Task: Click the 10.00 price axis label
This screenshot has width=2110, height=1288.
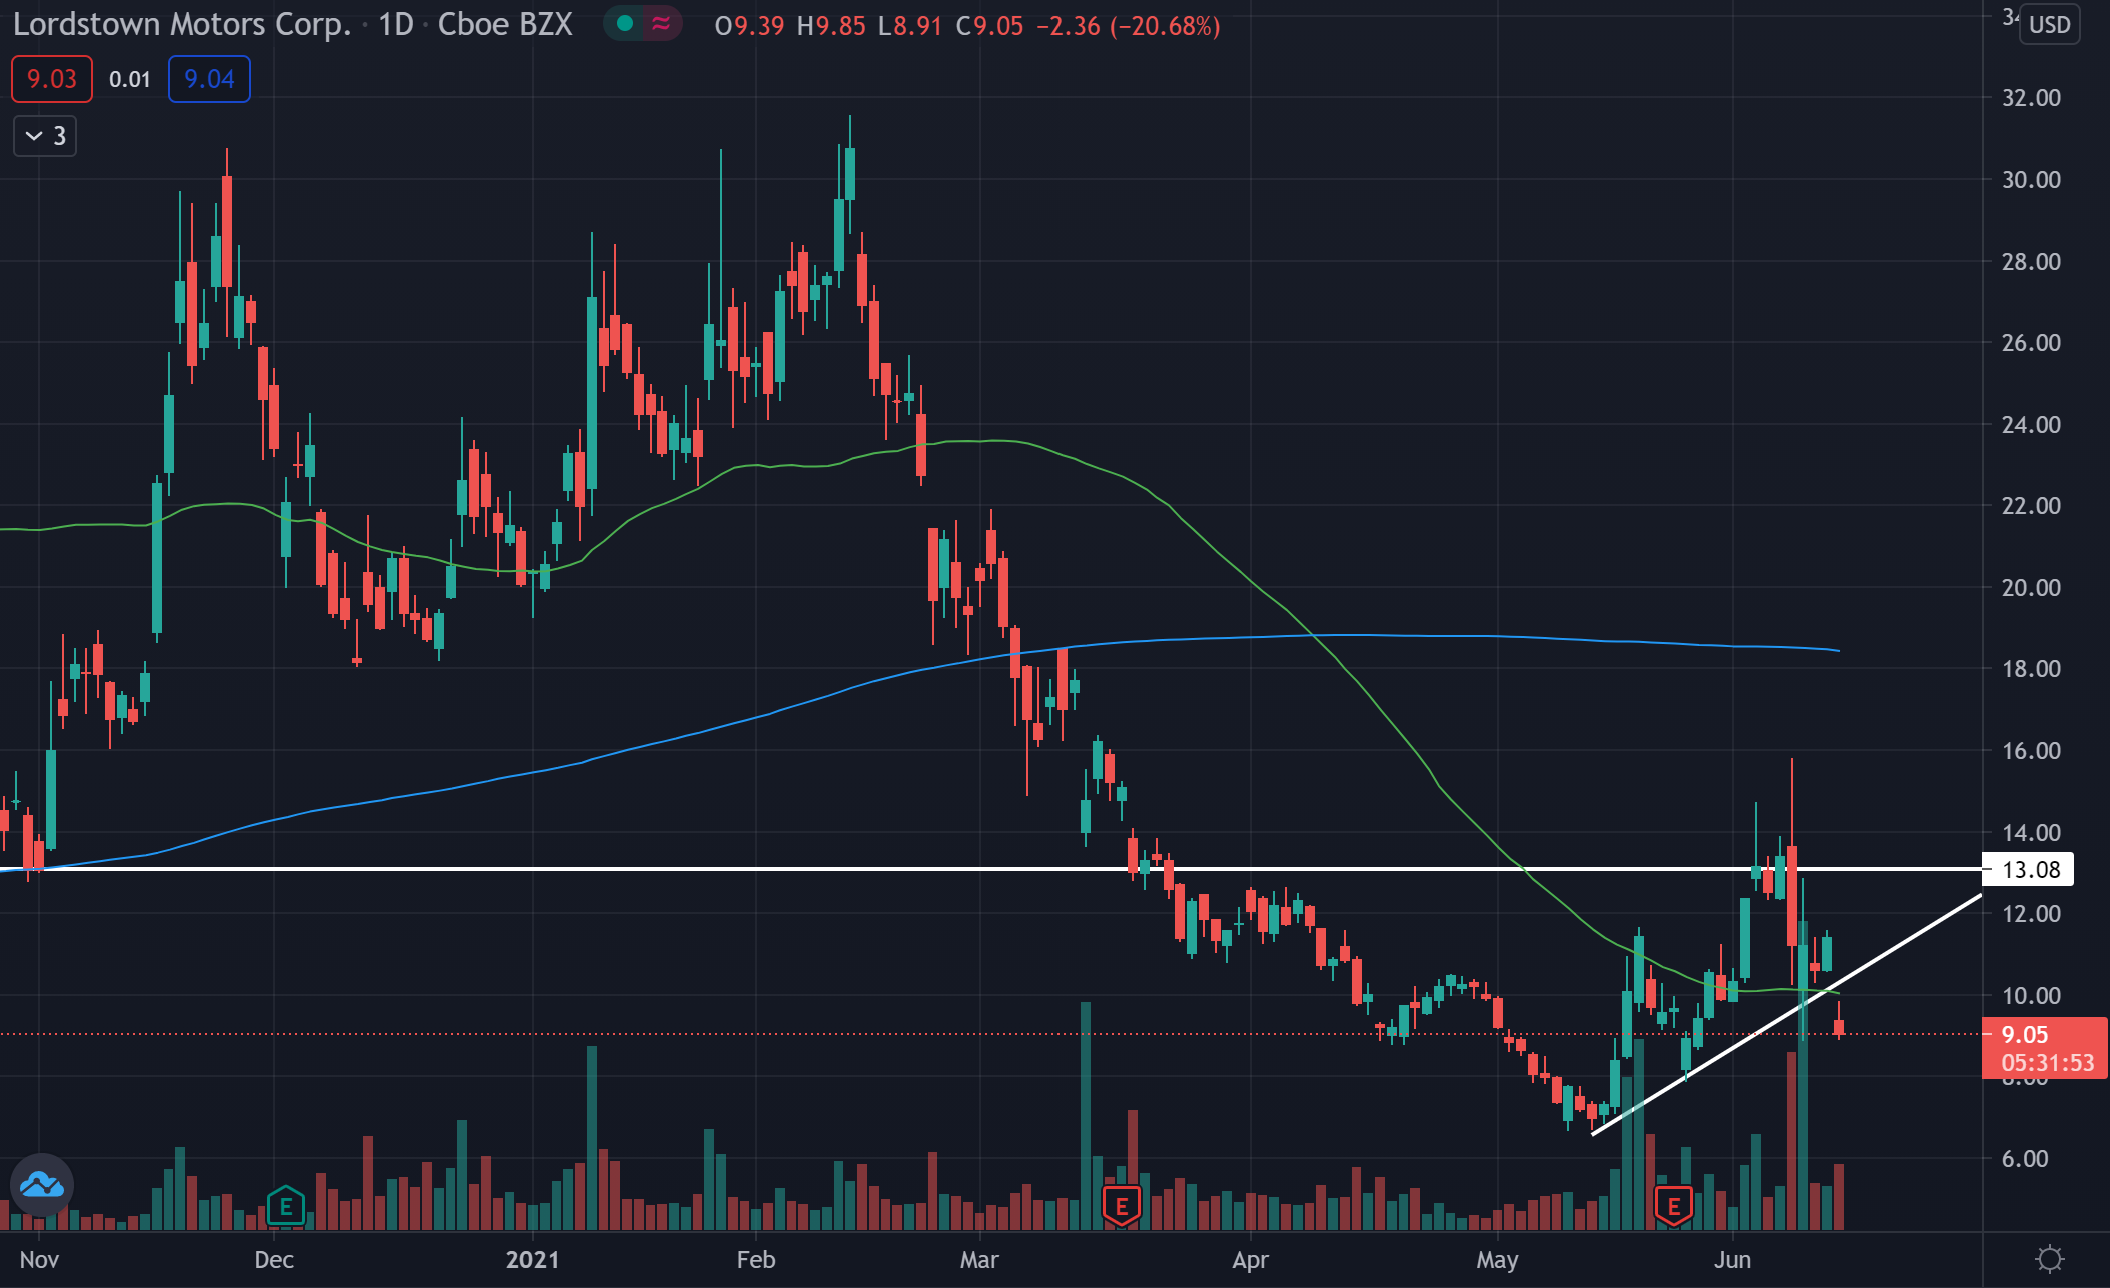Action: pyautogui.click(x=2031, y=996)
